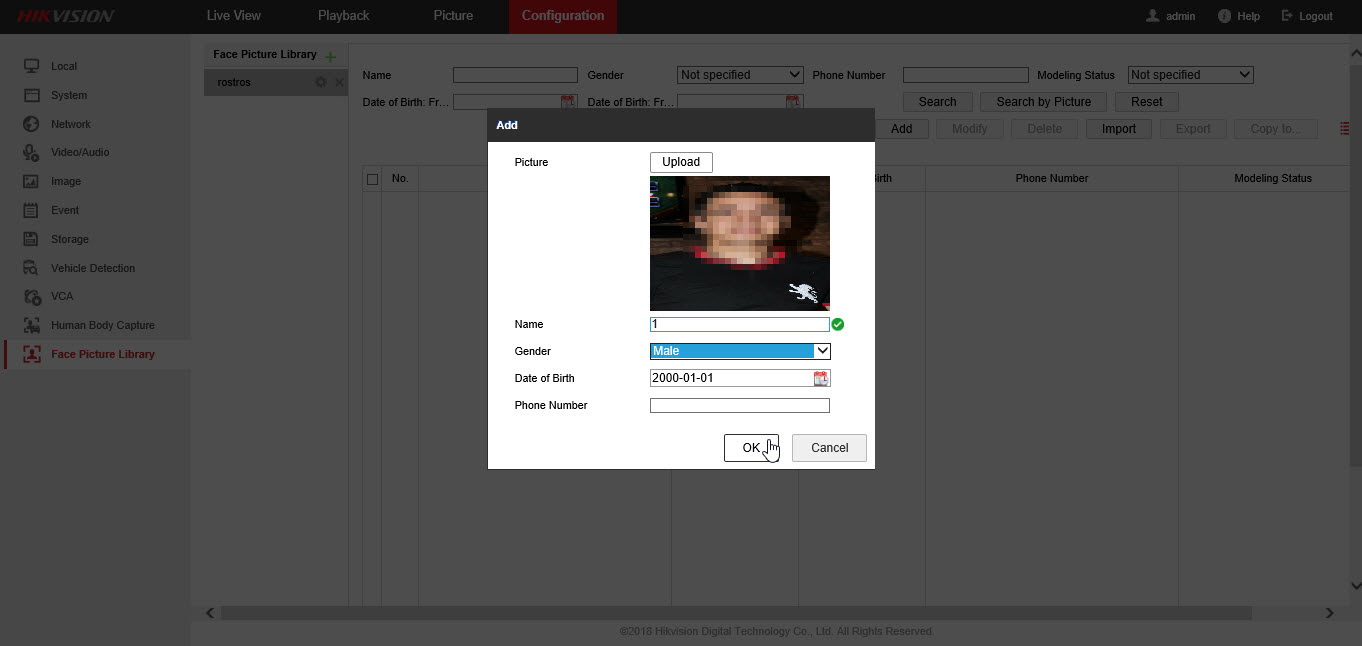This screenshot has height=646, width=1362.
Task: Click Upload to choose a picture
Action: click(x=681, y=162)
